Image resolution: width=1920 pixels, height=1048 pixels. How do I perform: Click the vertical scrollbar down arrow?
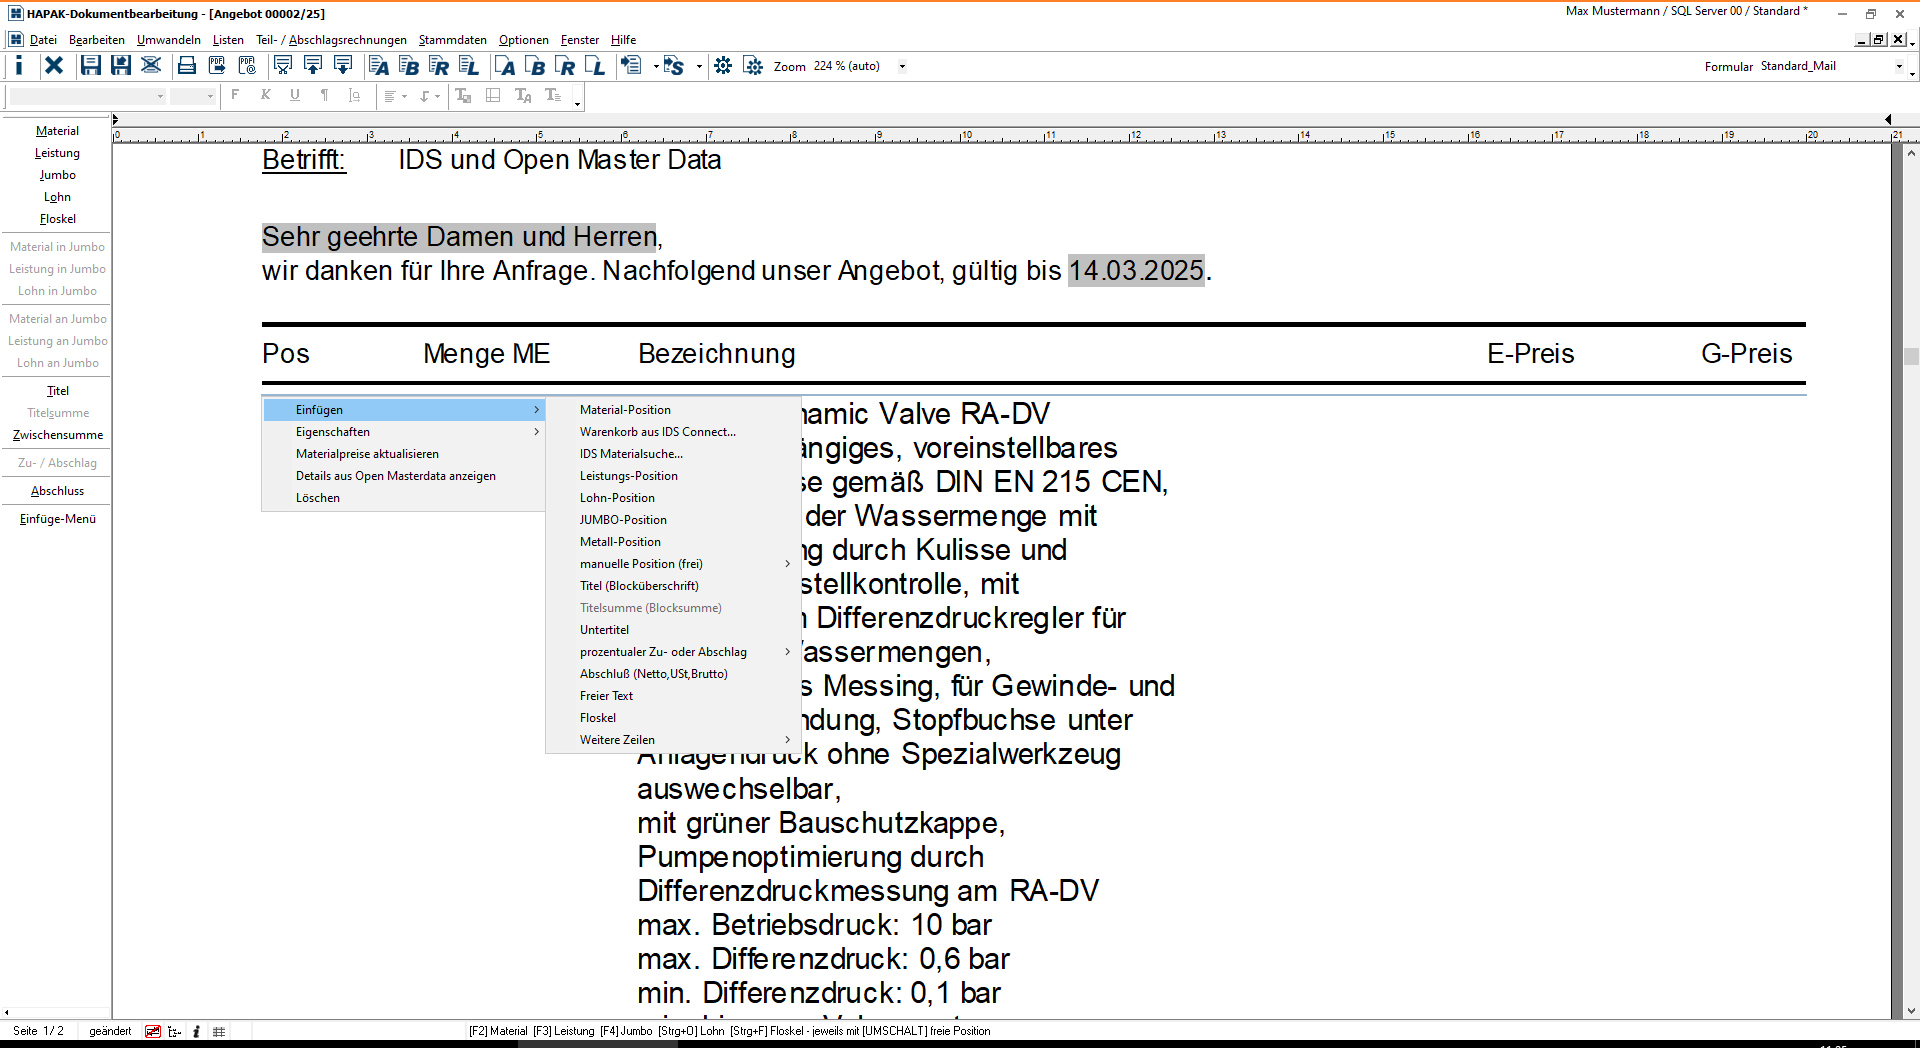click(x=1911, y=1011)
